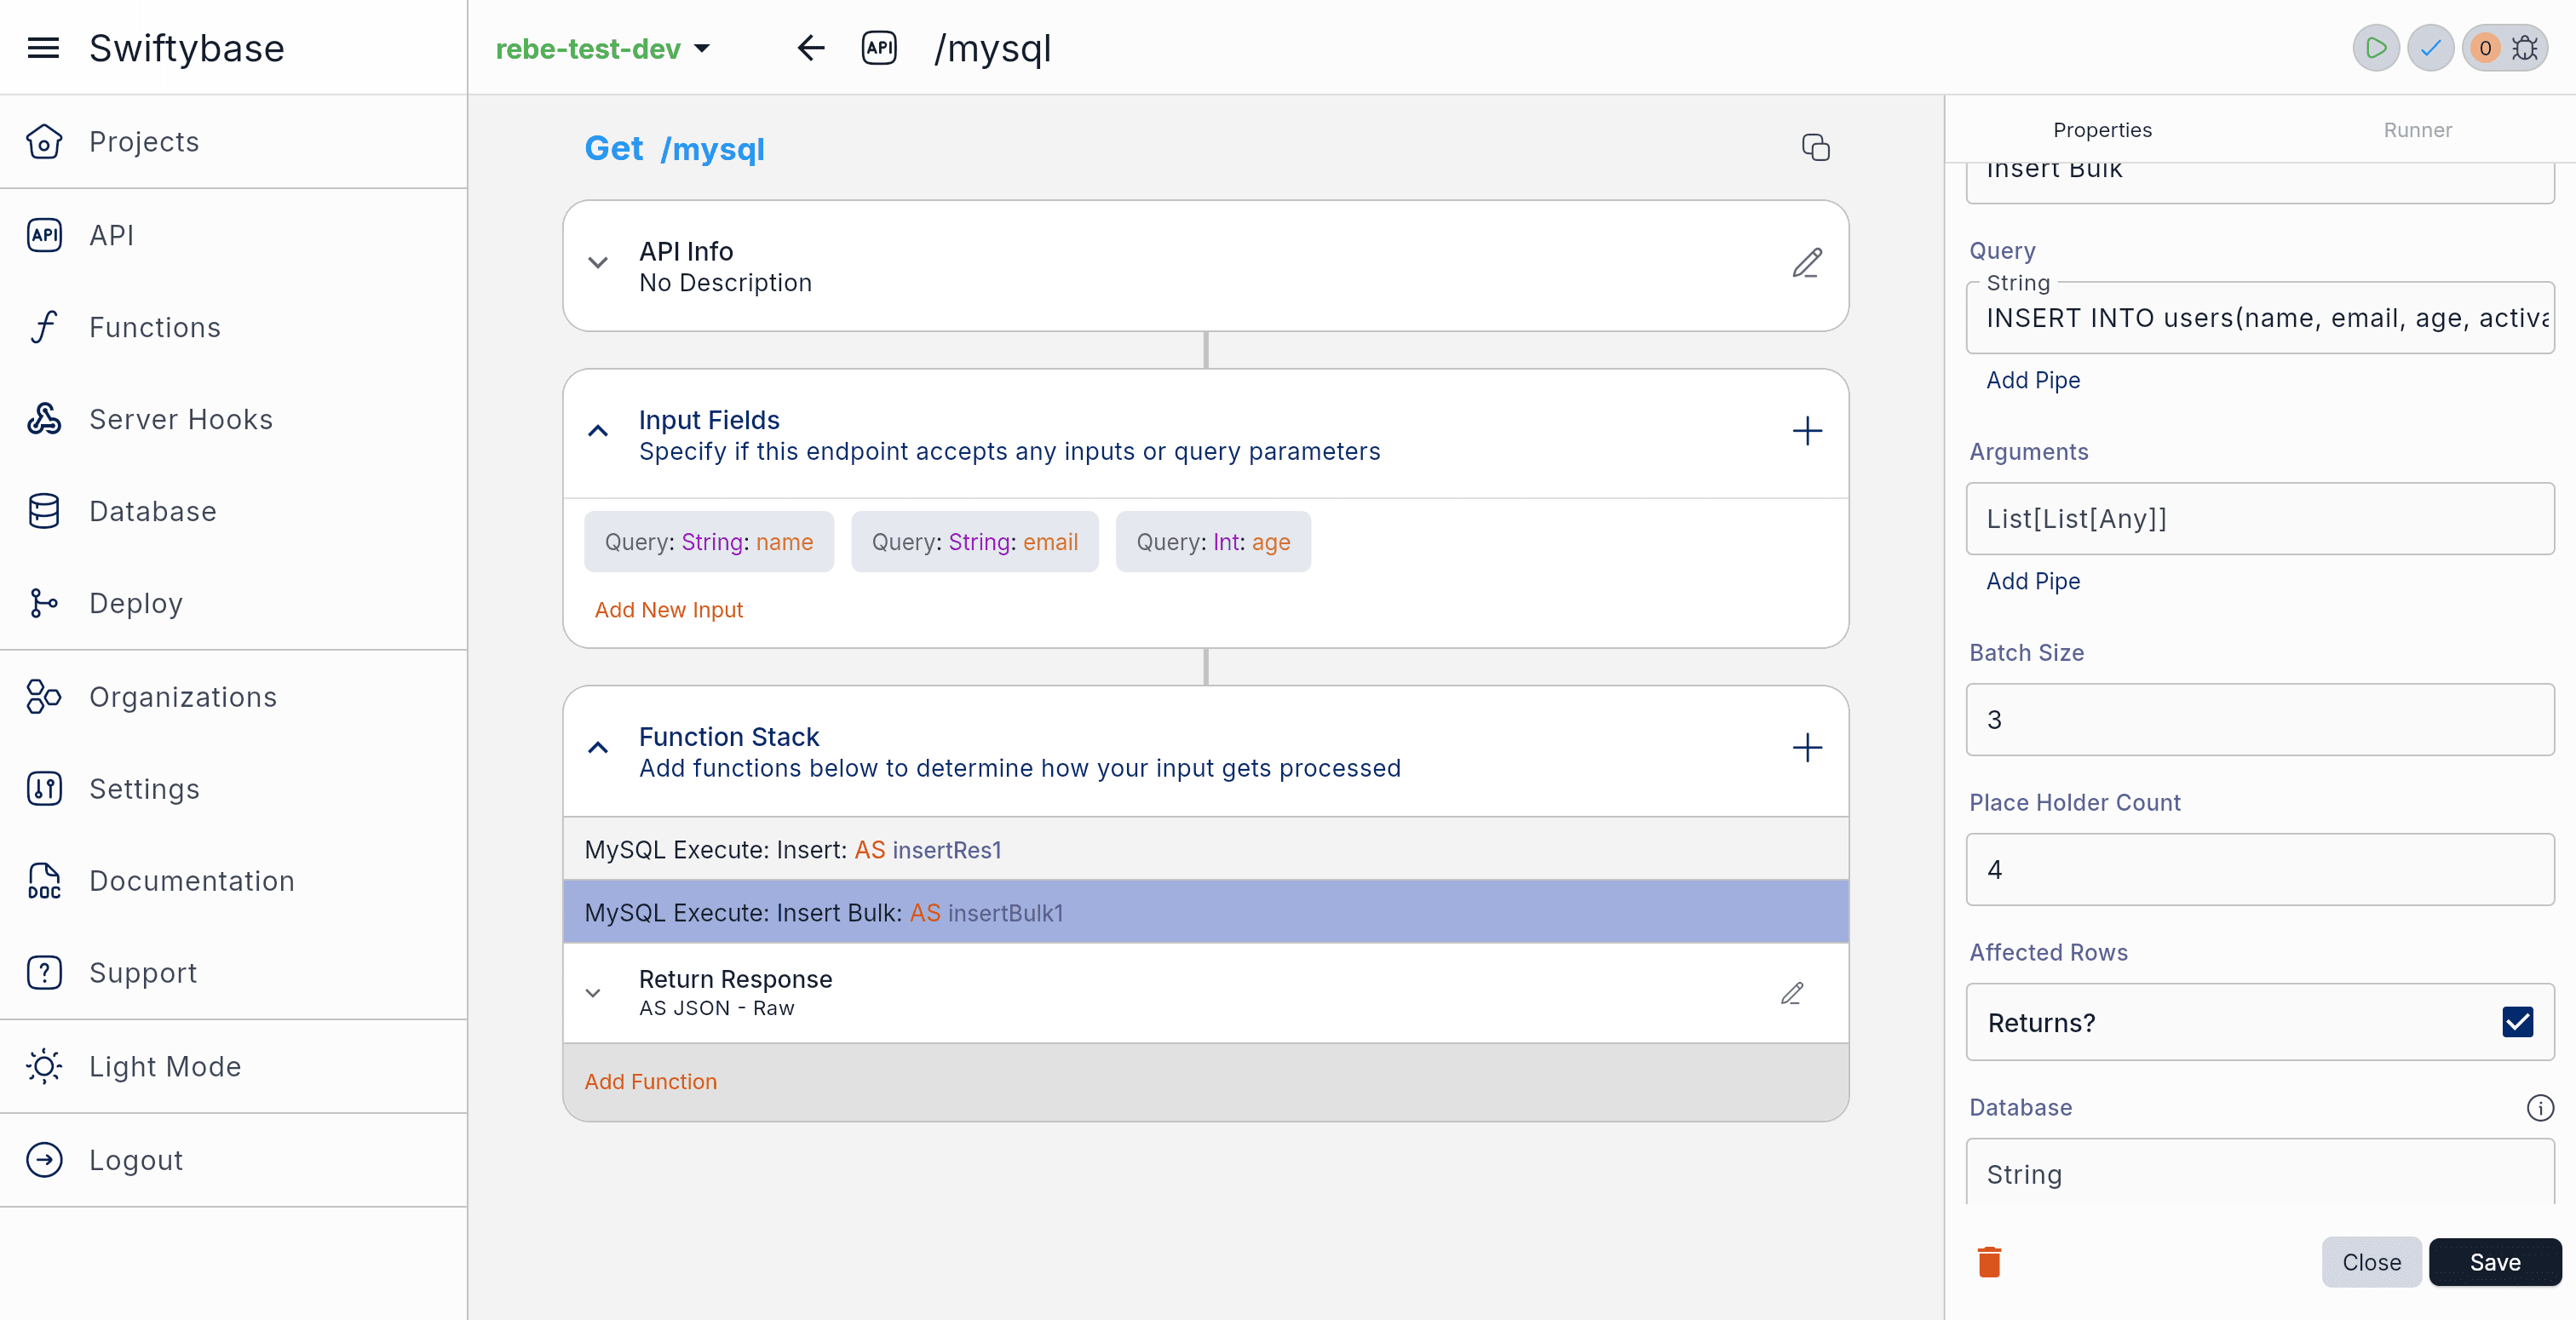Delete the function with the trash icon
The image size is (2576, 1320).
pos(1990,1262)
